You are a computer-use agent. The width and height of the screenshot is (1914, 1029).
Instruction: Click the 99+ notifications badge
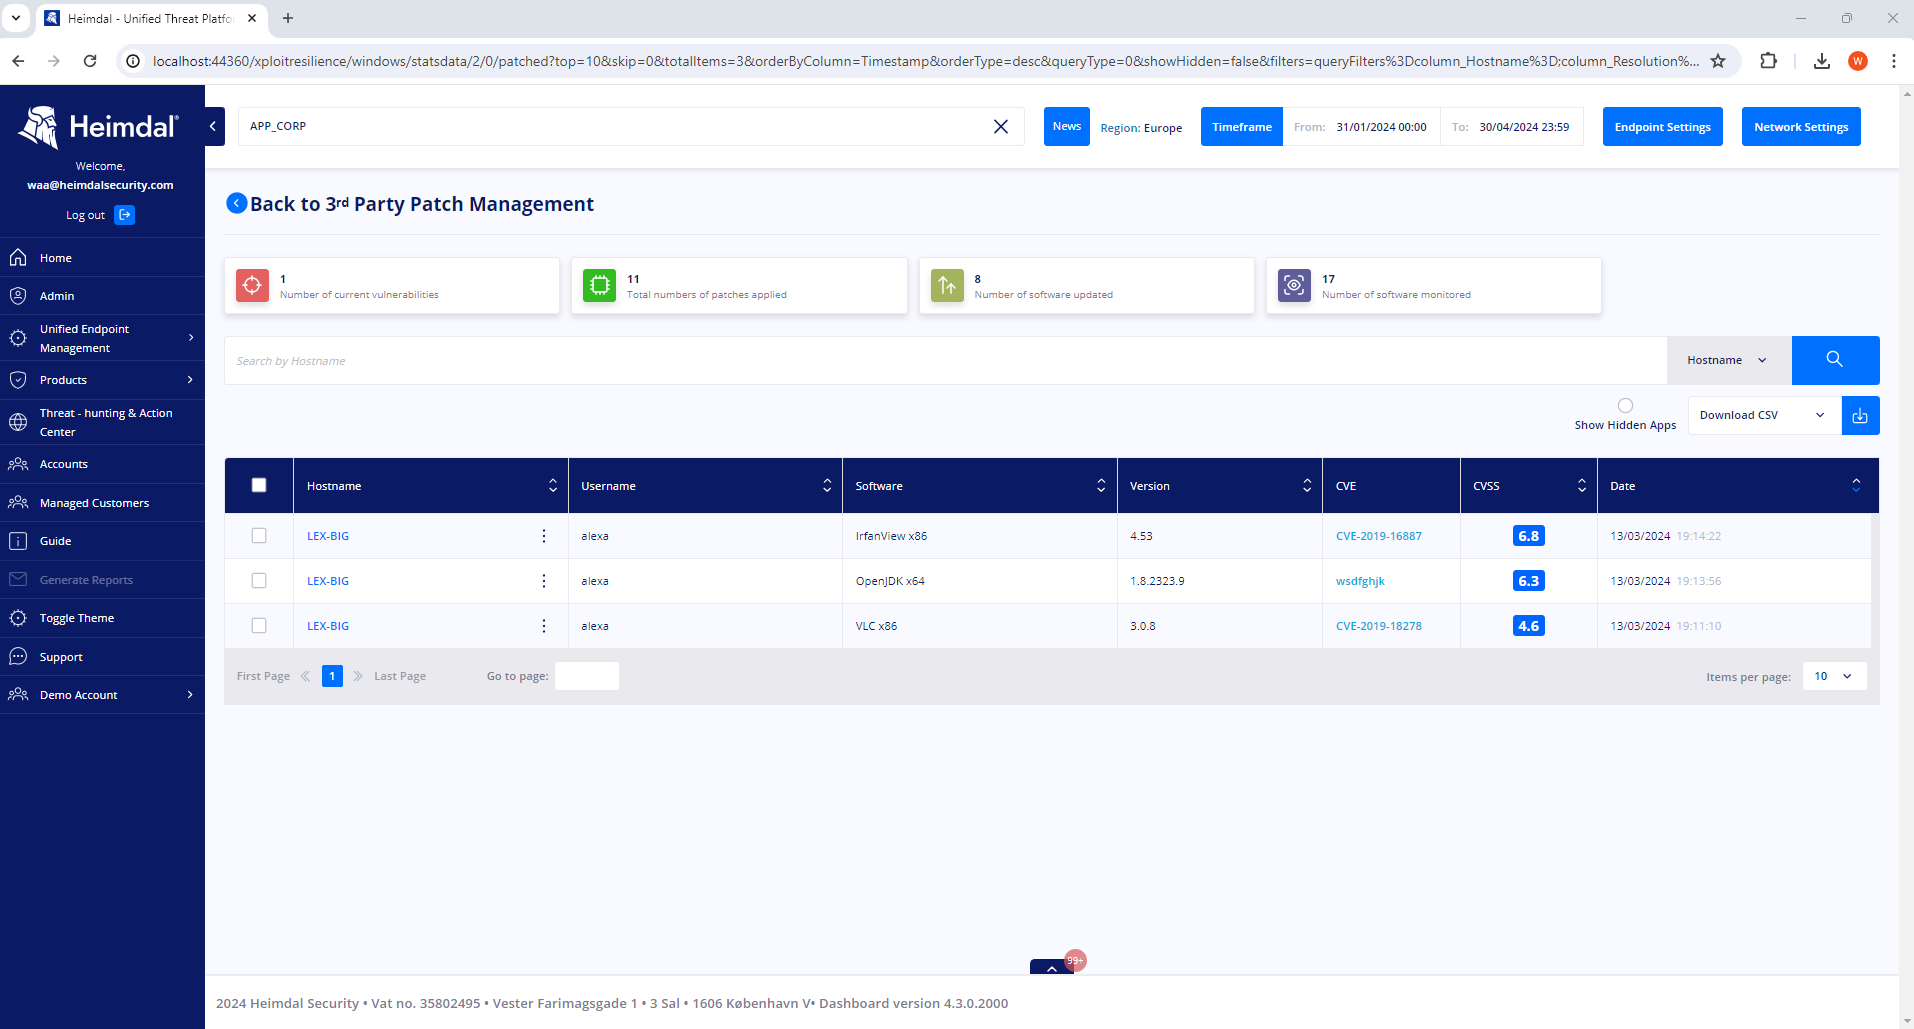coord(1075,960)
